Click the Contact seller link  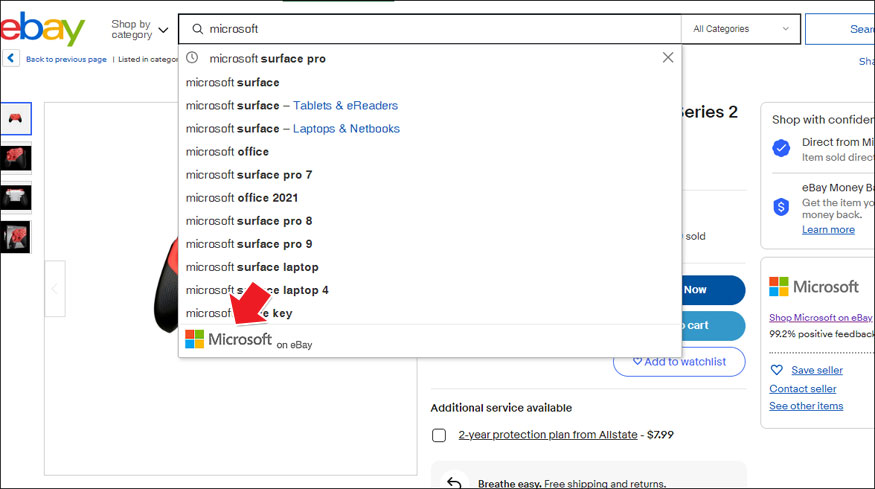coord(802,389)
